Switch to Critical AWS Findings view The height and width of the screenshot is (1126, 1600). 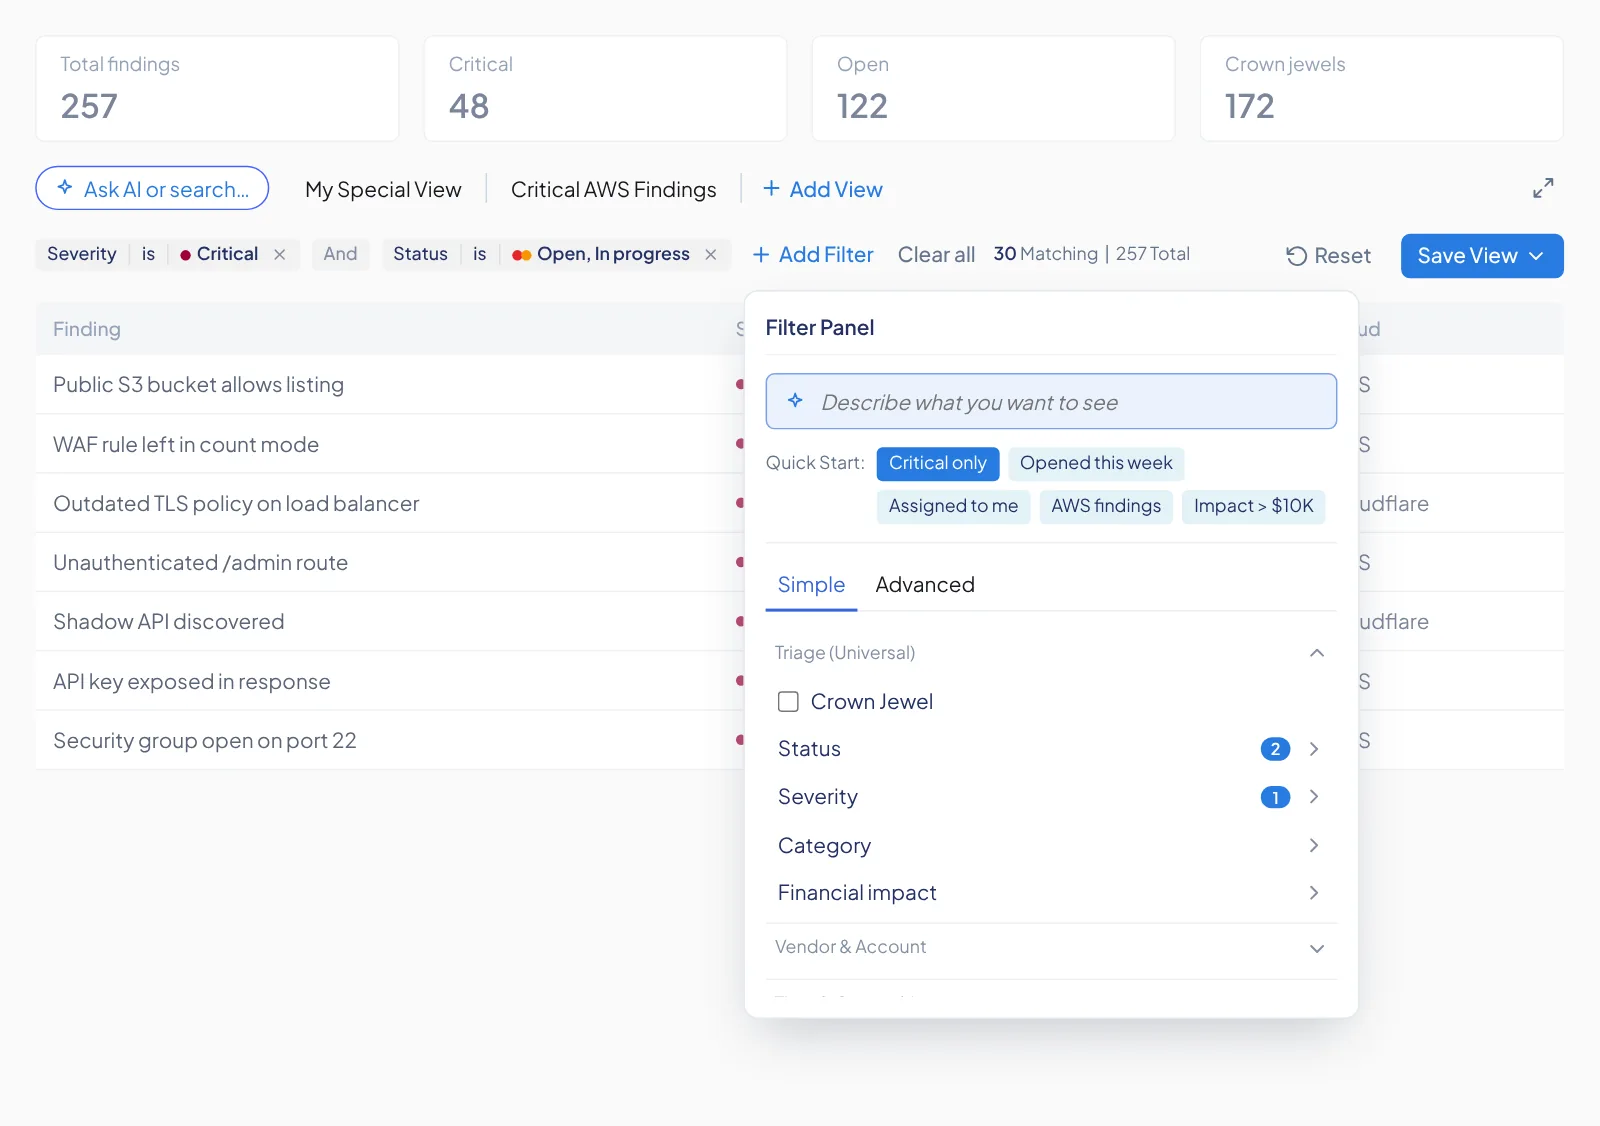[x=614, y=189]
